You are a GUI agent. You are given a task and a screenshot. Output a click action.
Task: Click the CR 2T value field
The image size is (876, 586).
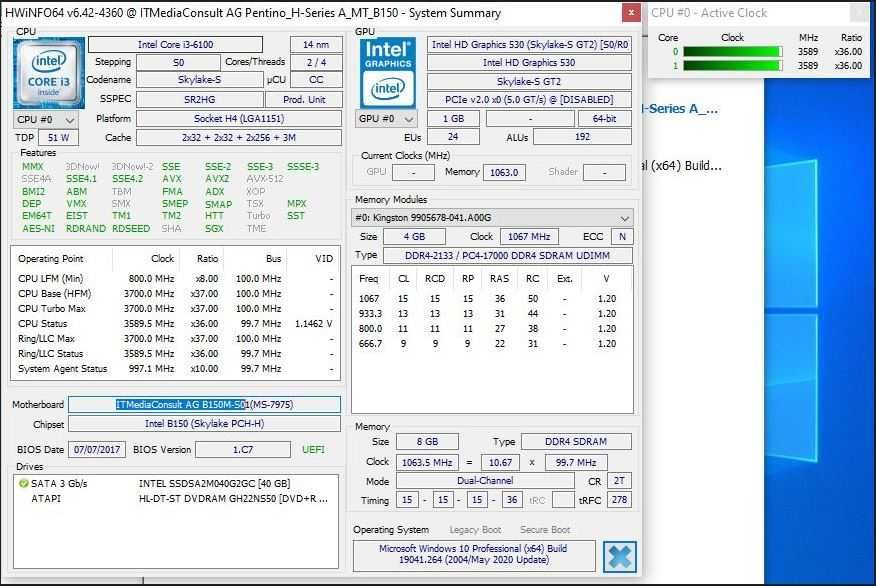619,481
